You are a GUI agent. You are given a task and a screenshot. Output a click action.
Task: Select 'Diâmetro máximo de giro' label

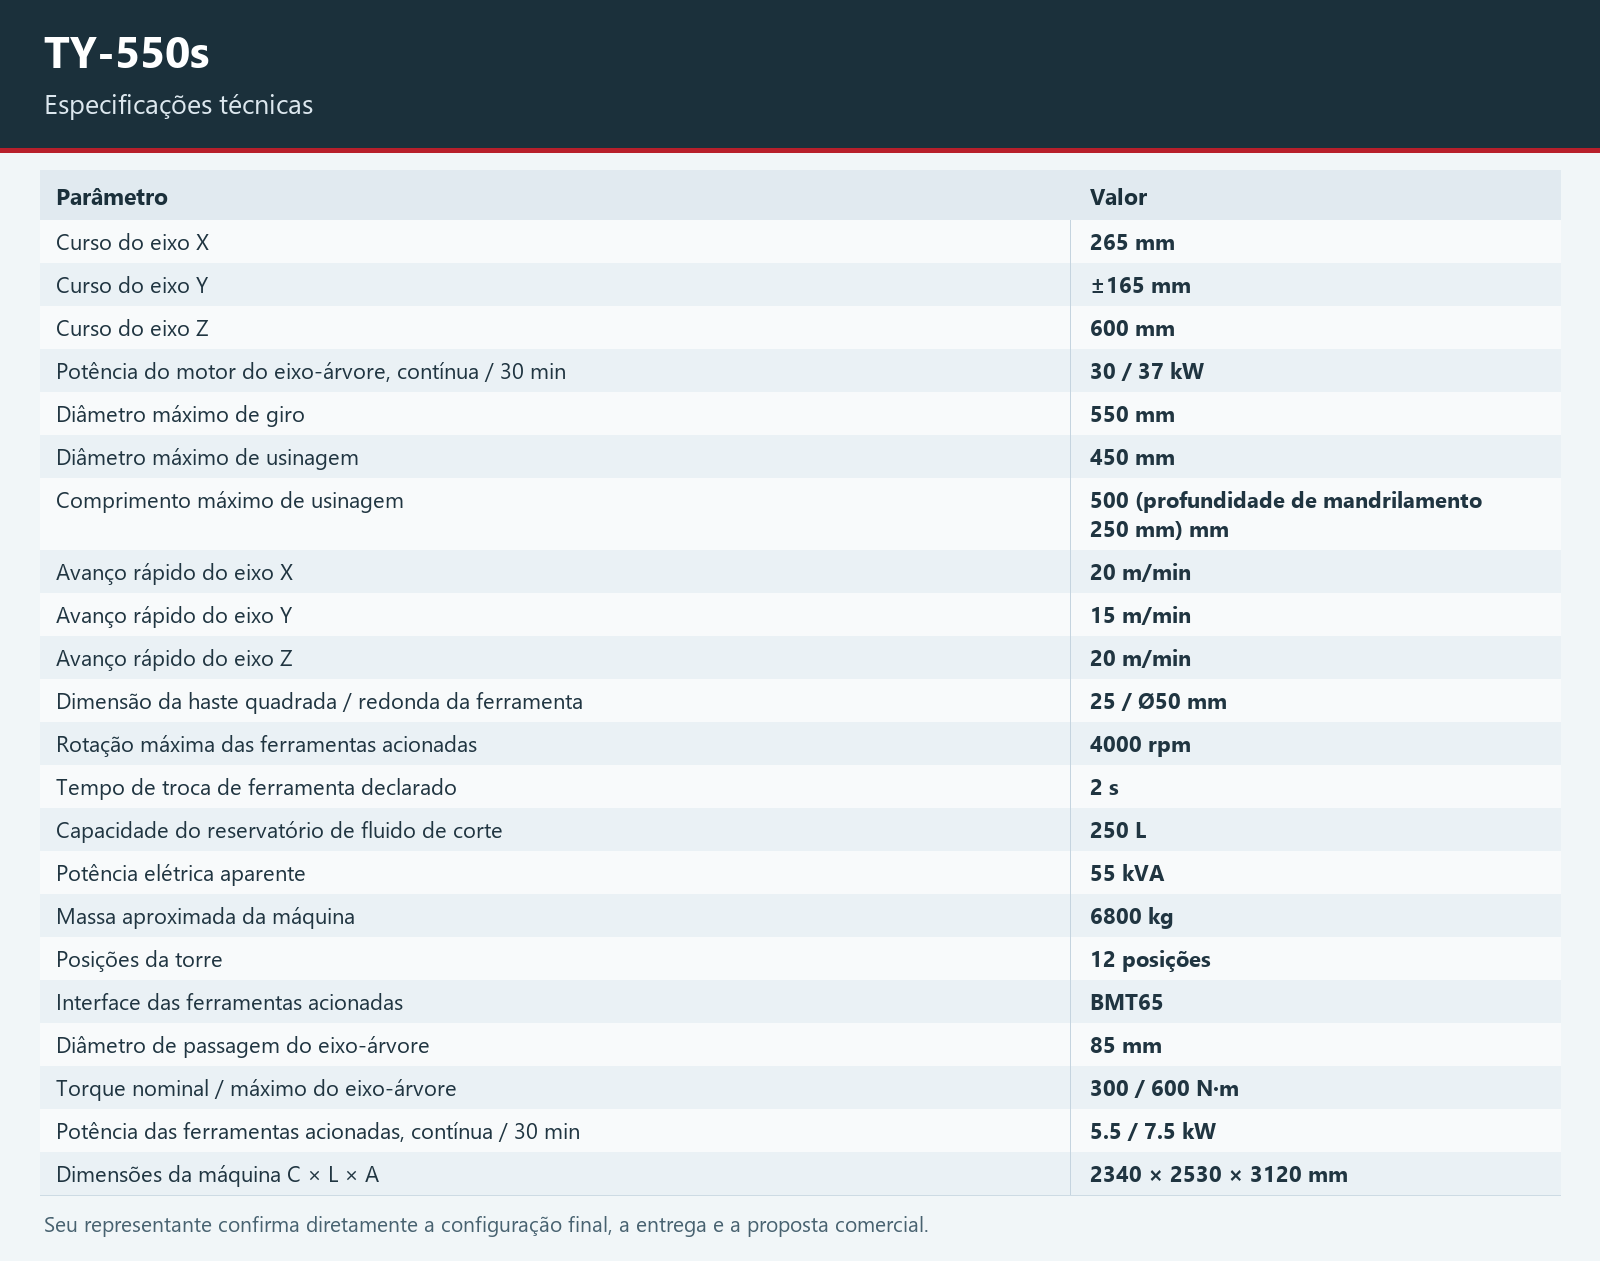point(180,414)
